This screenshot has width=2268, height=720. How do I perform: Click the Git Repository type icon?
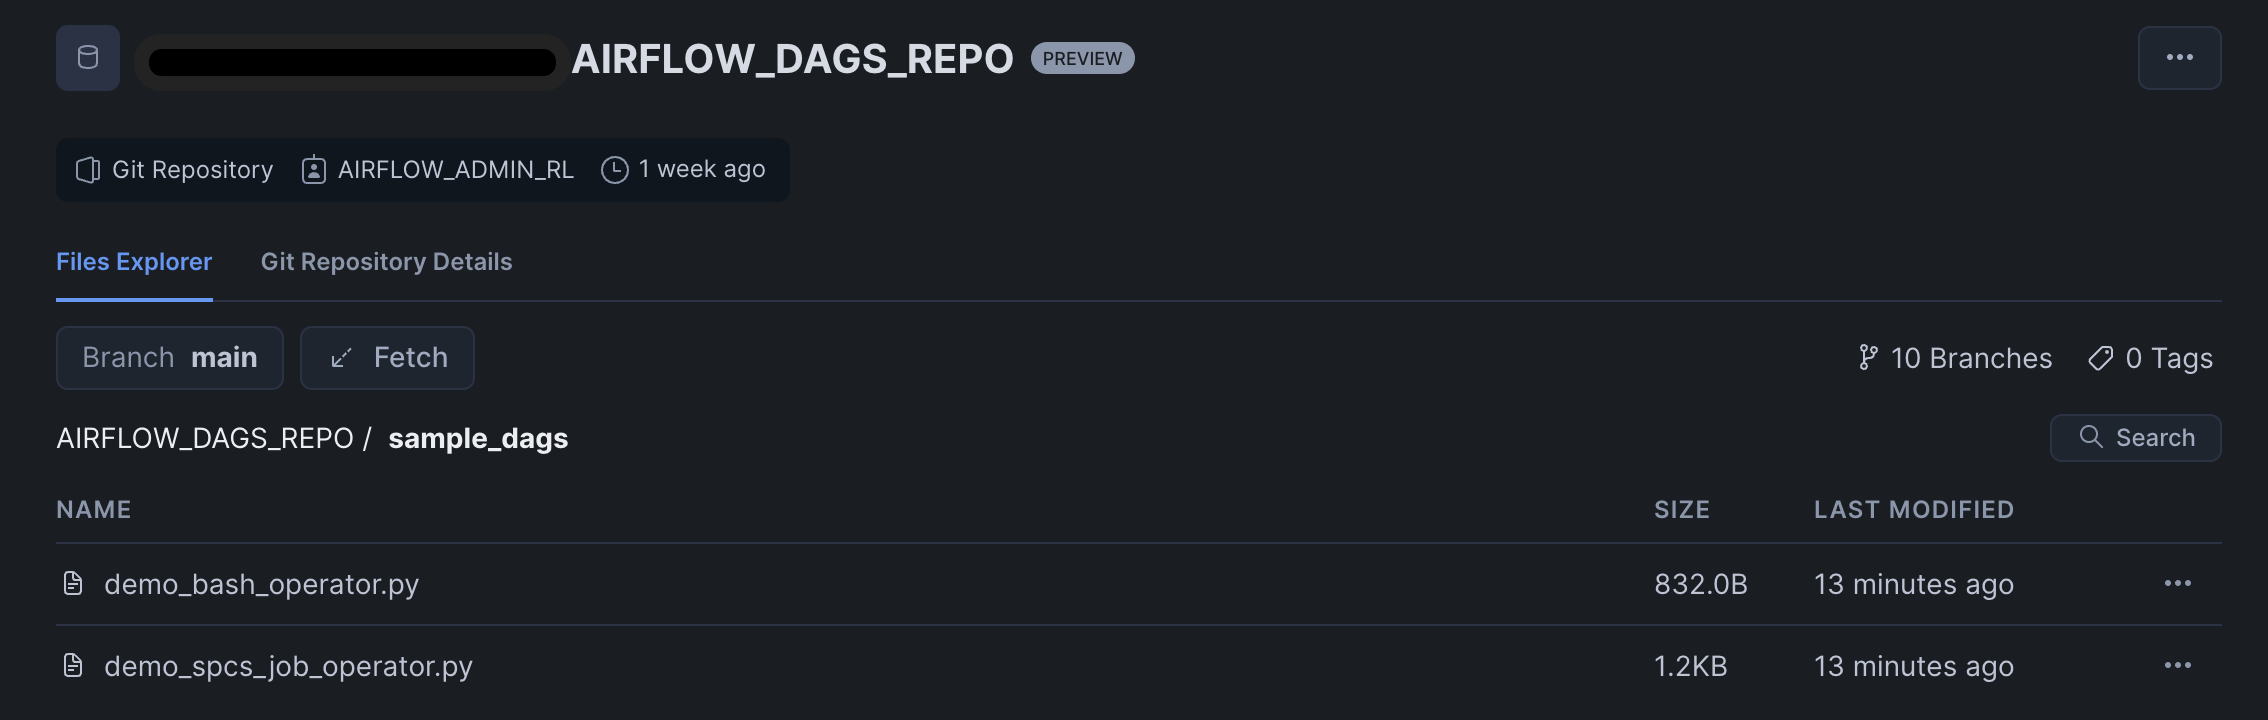88,170
